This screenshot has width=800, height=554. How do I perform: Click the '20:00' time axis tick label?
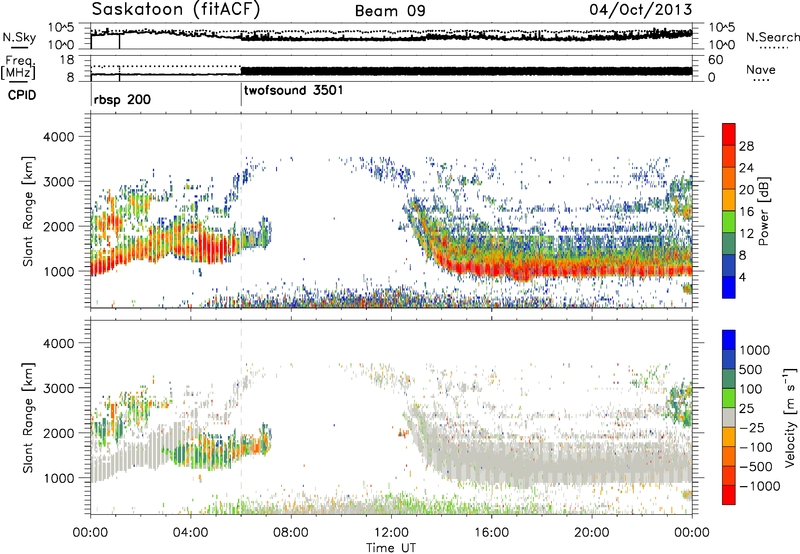[x=592, y=533]
